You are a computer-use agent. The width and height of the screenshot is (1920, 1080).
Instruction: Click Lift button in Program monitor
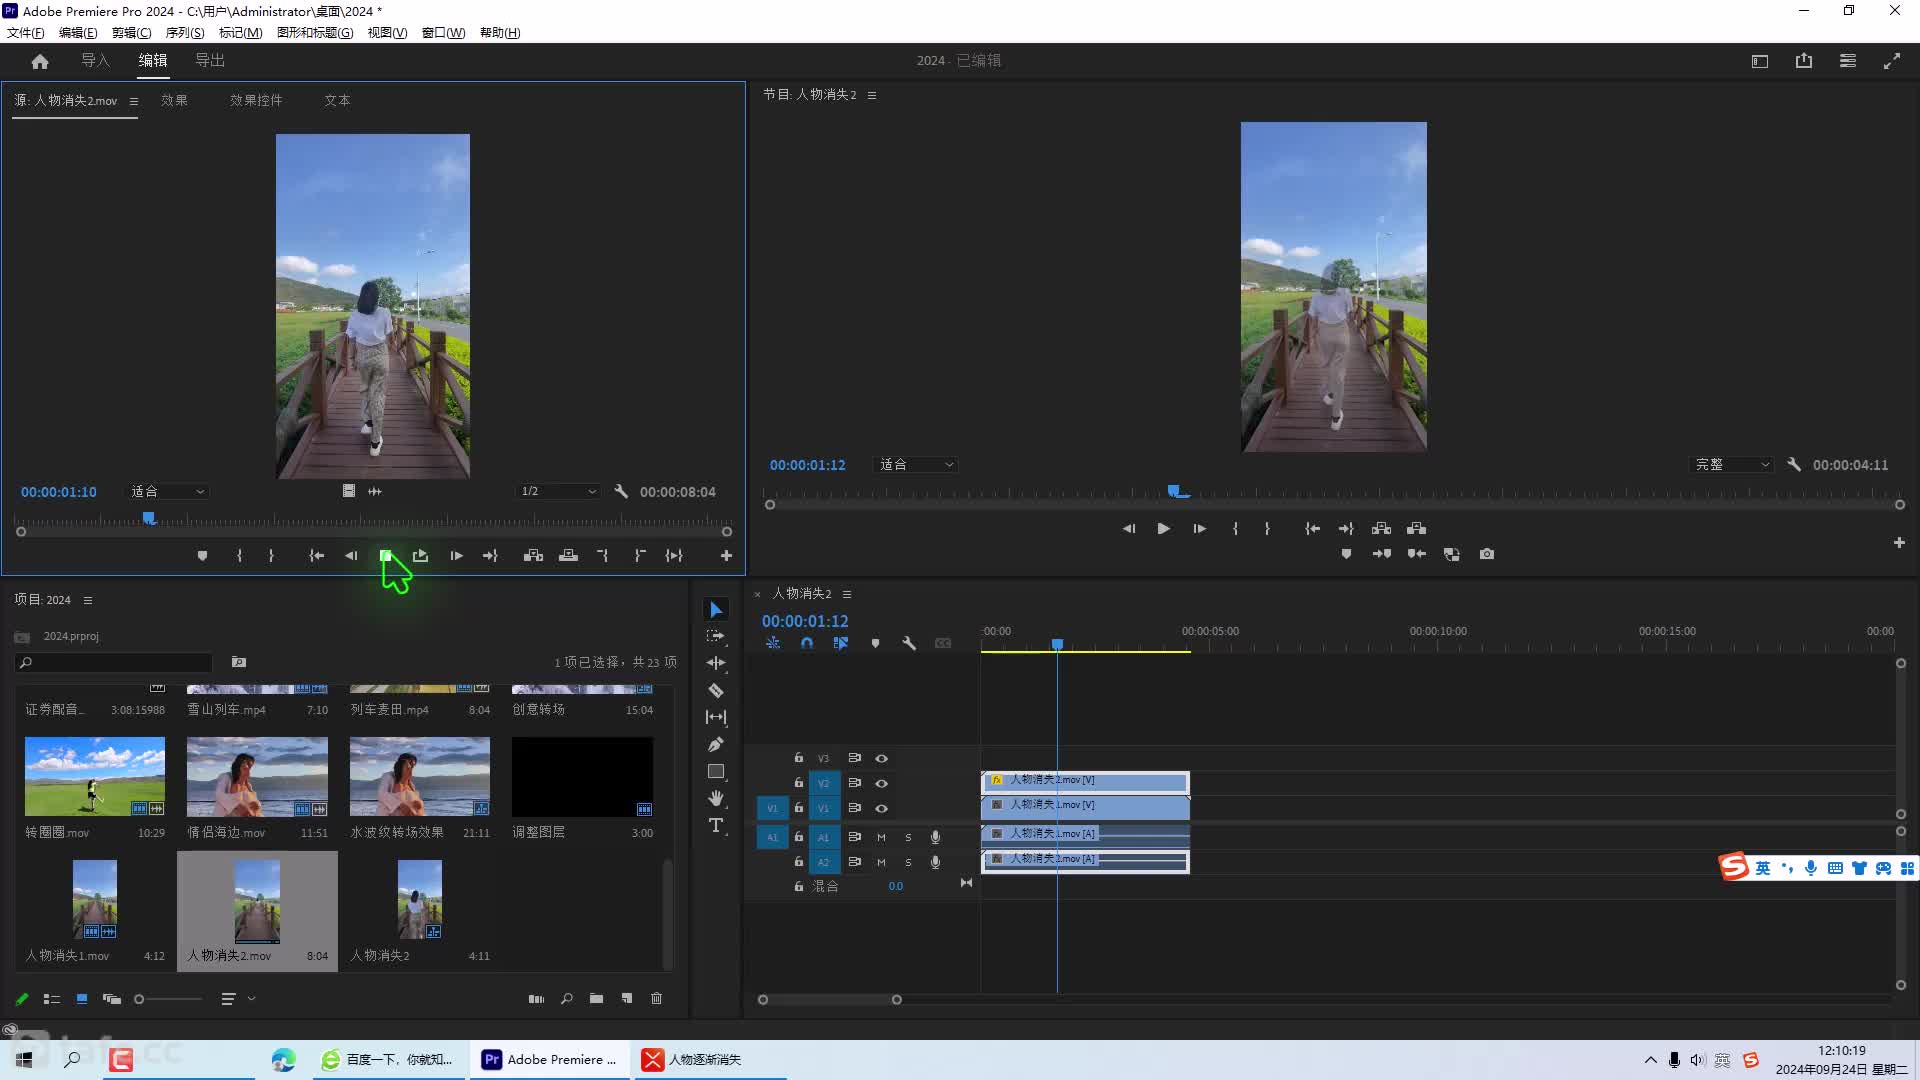(1381, 528)
